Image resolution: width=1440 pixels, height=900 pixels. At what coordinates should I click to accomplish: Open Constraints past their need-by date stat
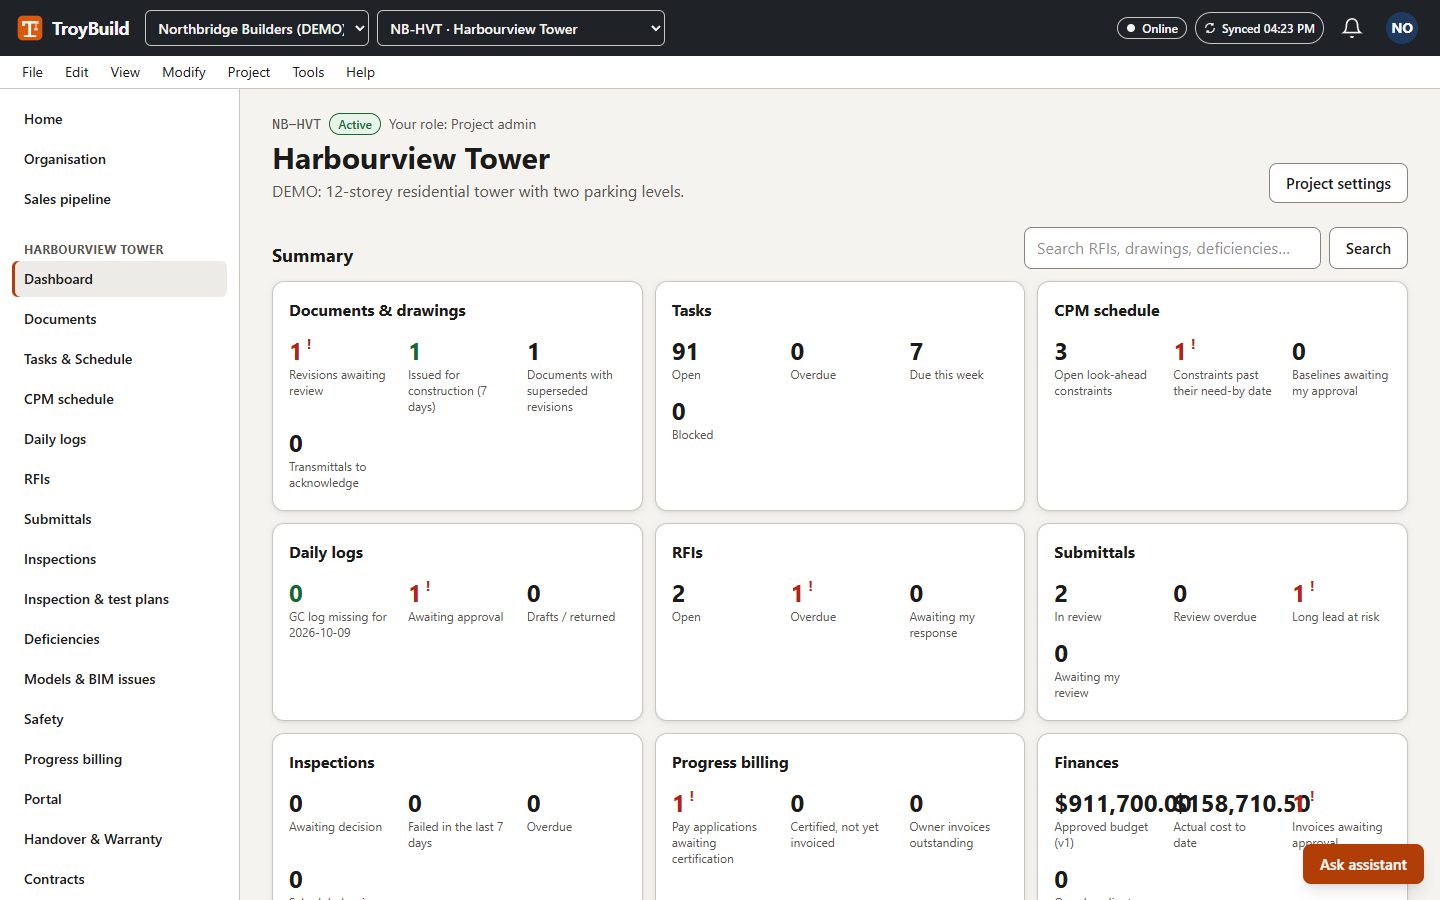coord(1223,368)
